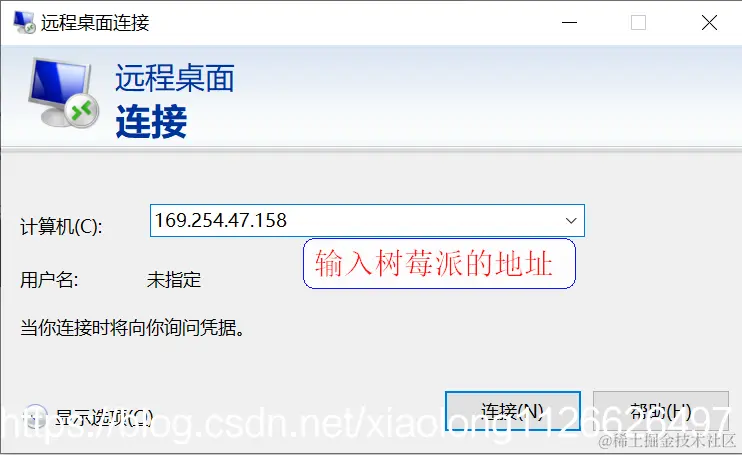Minimize the 远程桌面连接 window
The image size is (742, 455).
(569, 22)
